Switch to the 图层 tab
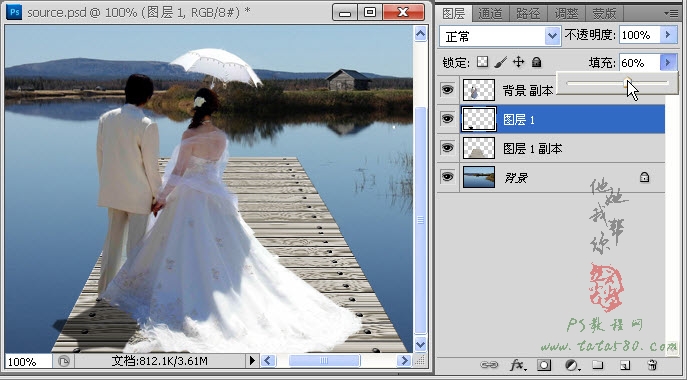This screenshot has width=687, height=380. tap(453, 14)
